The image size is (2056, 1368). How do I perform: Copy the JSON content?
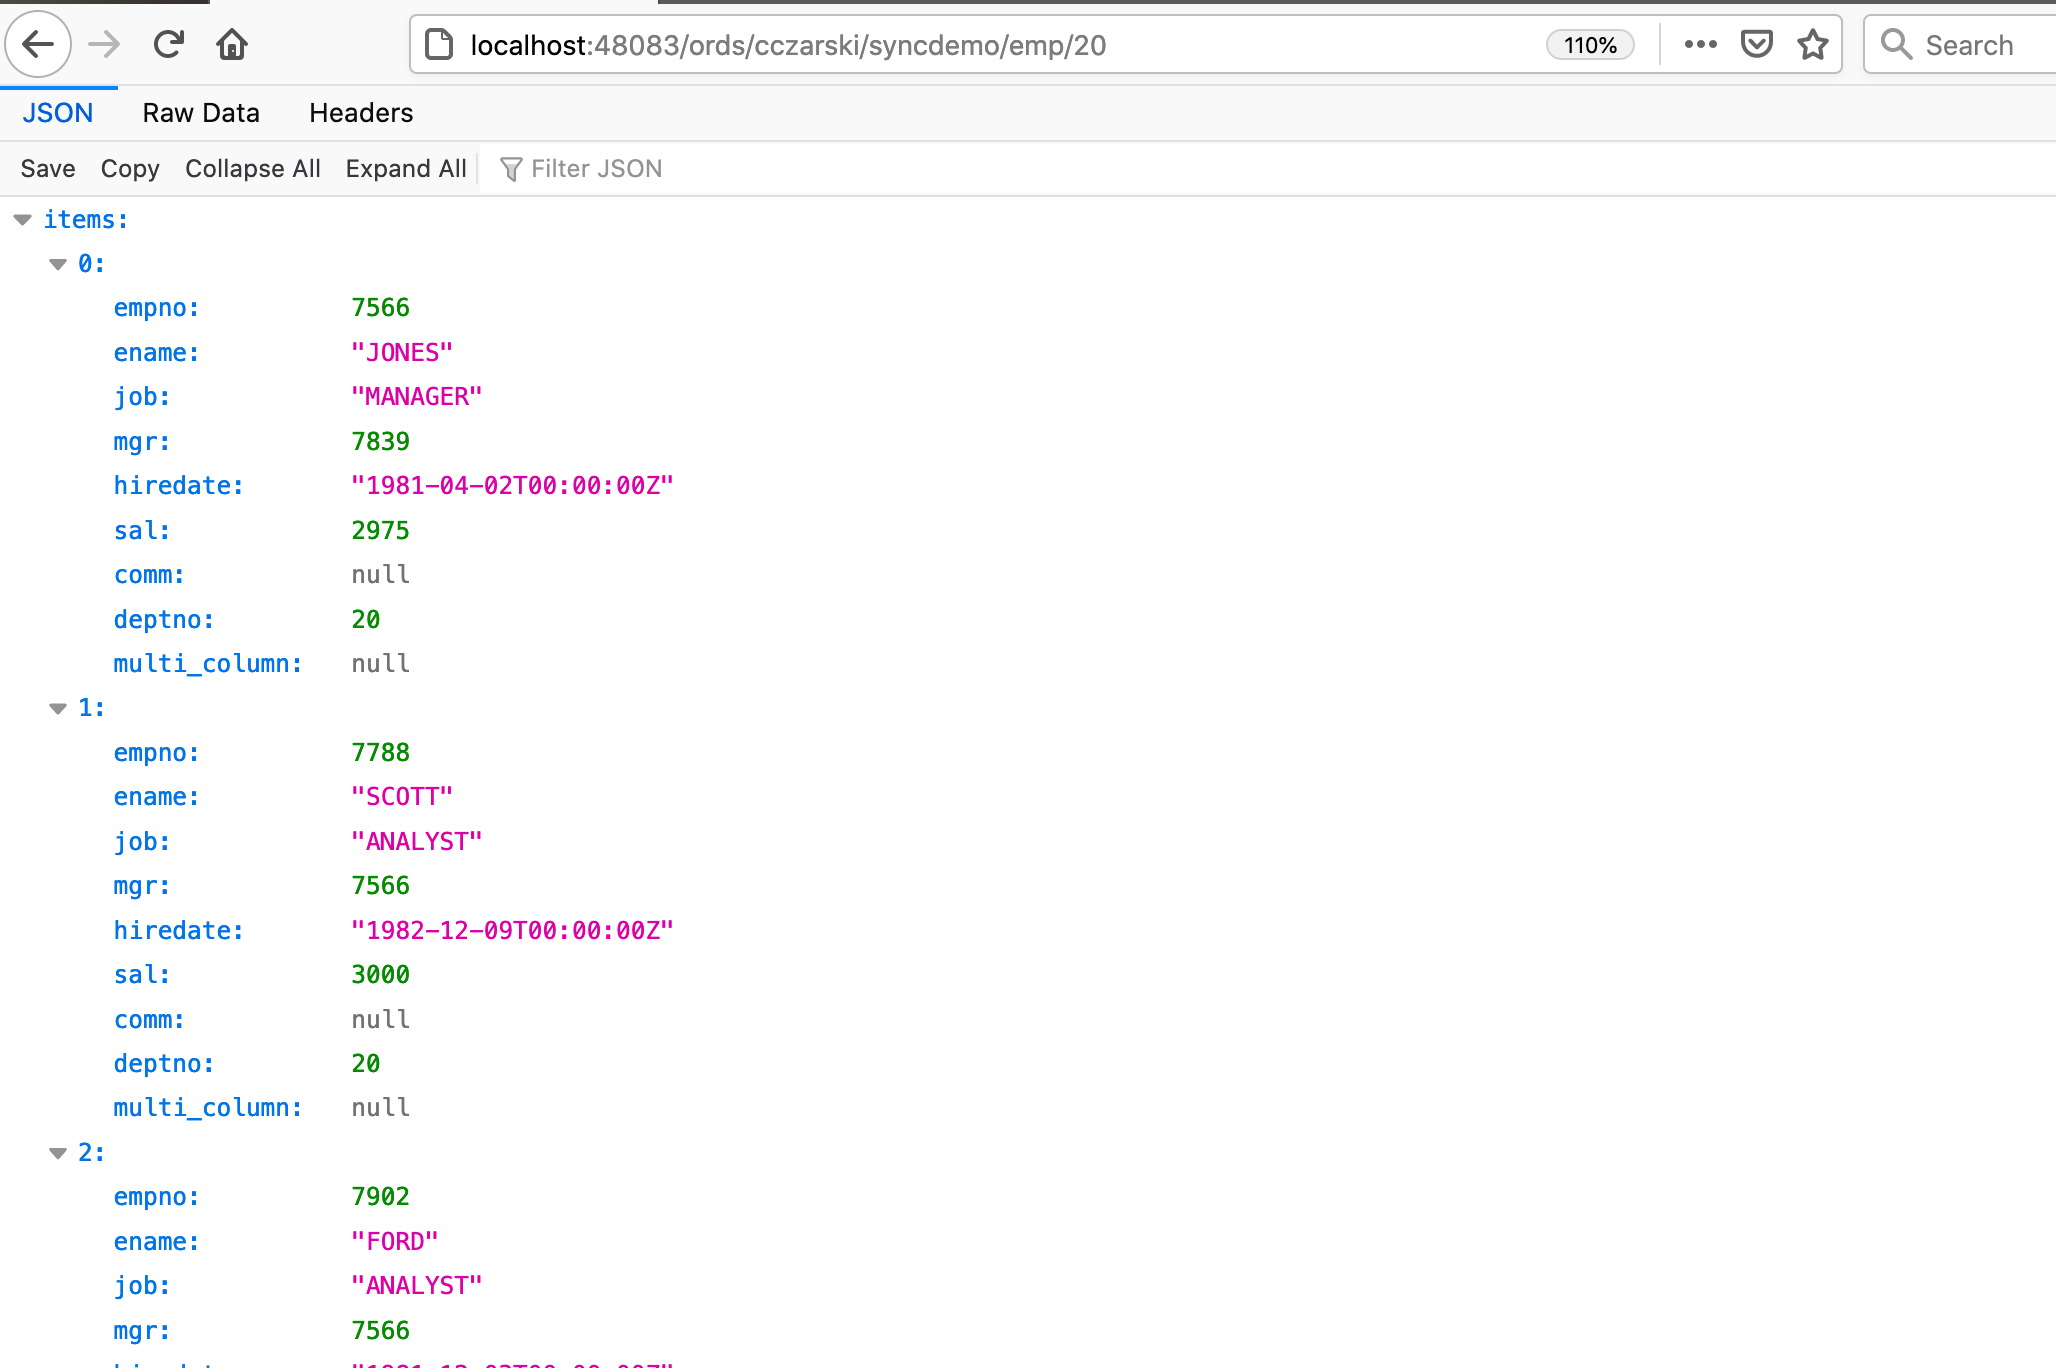130,168
